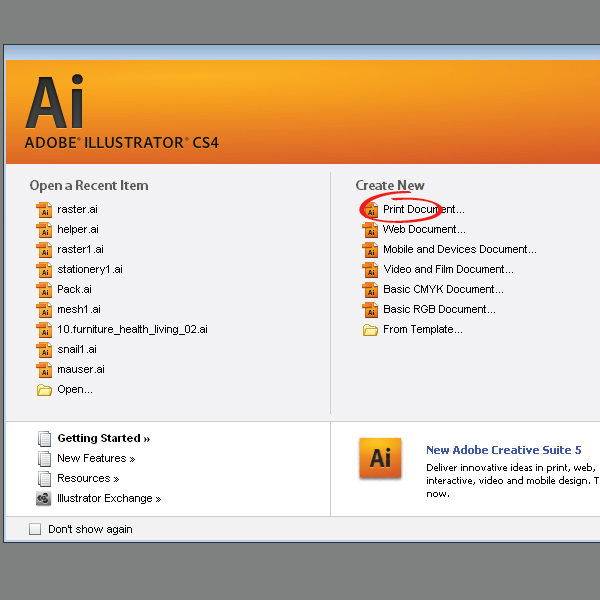Click the Ai icon beside Basic CMYK Document
This screenshot has height=600, width=600.
coord(370,290)
